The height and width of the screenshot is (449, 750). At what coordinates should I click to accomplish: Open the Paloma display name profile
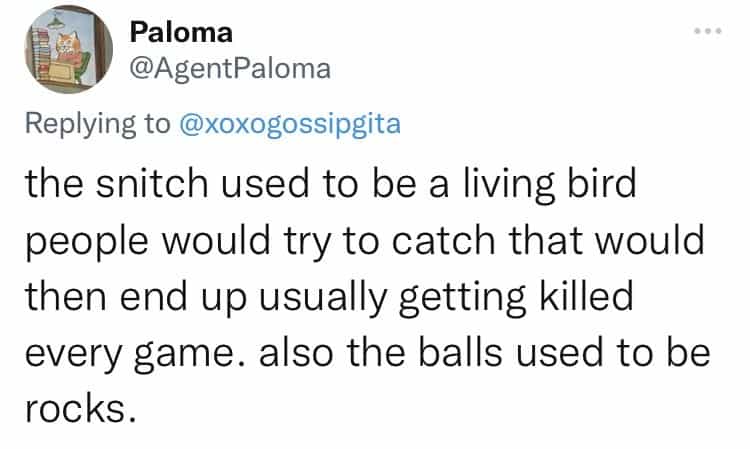[x=181, y=33]
